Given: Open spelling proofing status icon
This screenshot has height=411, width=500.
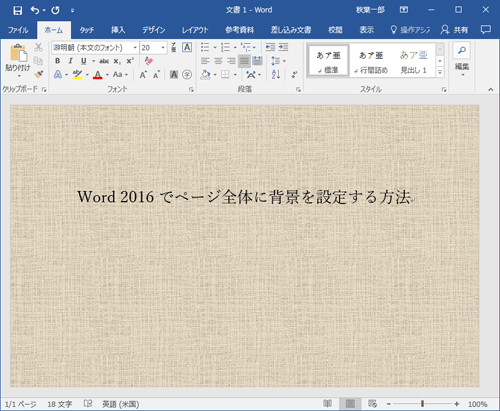Looking at the screenshot, I should pyautogui.click(x=88, y=404).
